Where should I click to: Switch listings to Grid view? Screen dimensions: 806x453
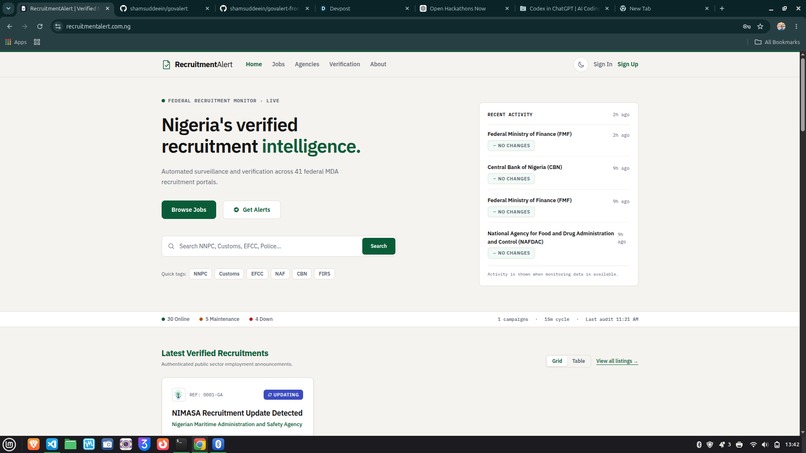pyautogui.click(x=557, y=361)
